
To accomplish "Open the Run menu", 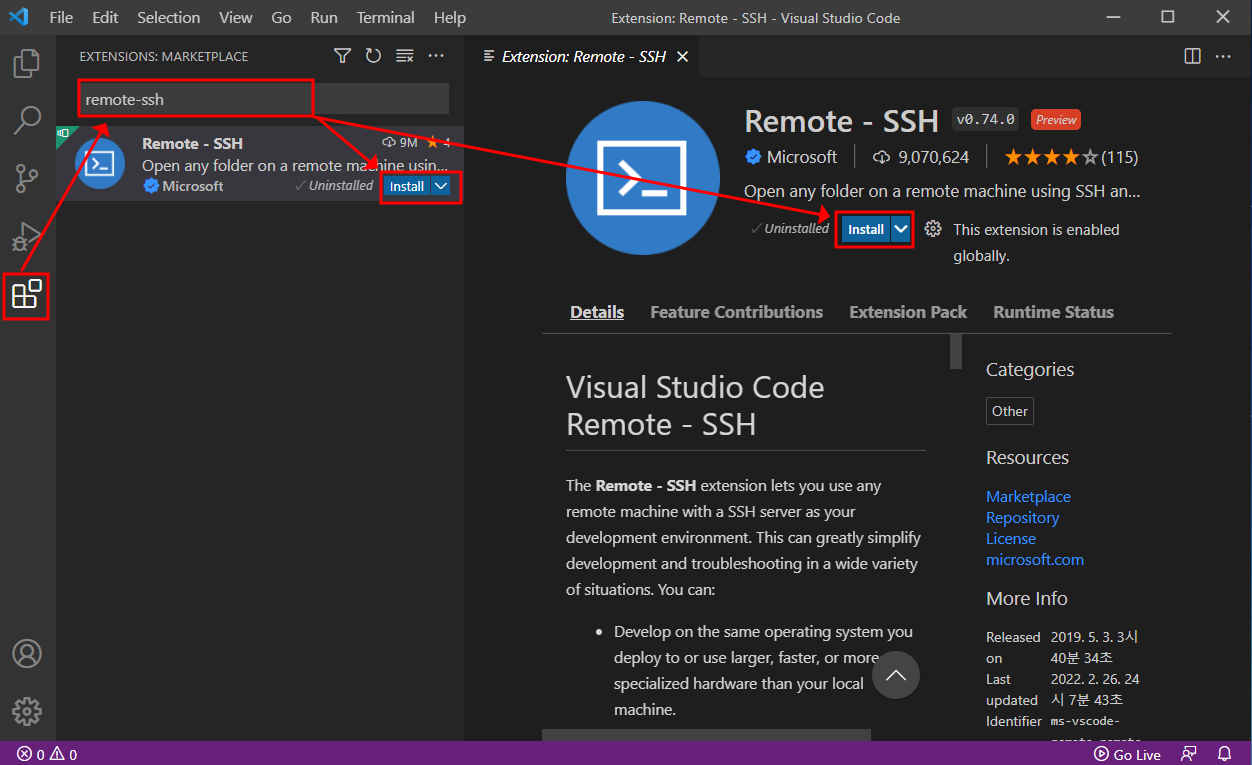I will (324, 18).
